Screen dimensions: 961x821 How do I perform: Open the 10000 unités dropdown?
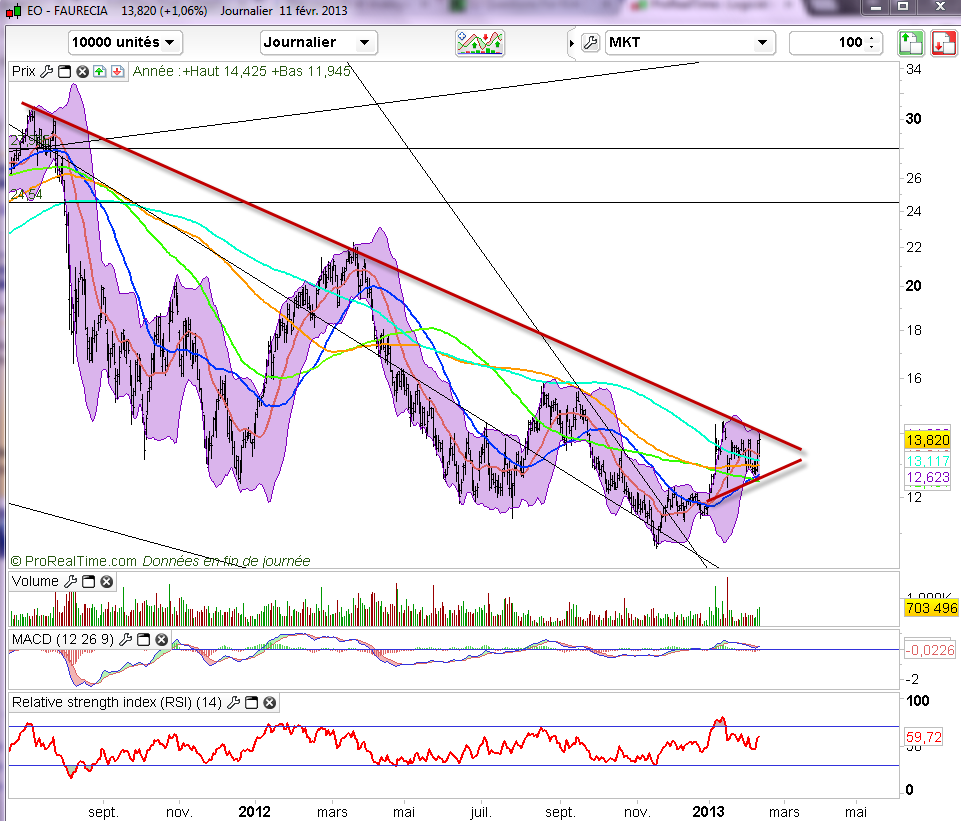(125, 42)
